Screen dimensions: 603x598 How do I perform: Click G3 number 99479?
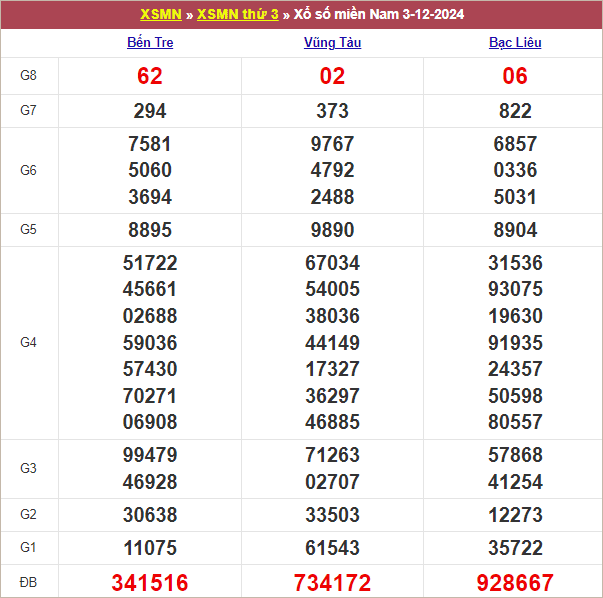[150, 455]
